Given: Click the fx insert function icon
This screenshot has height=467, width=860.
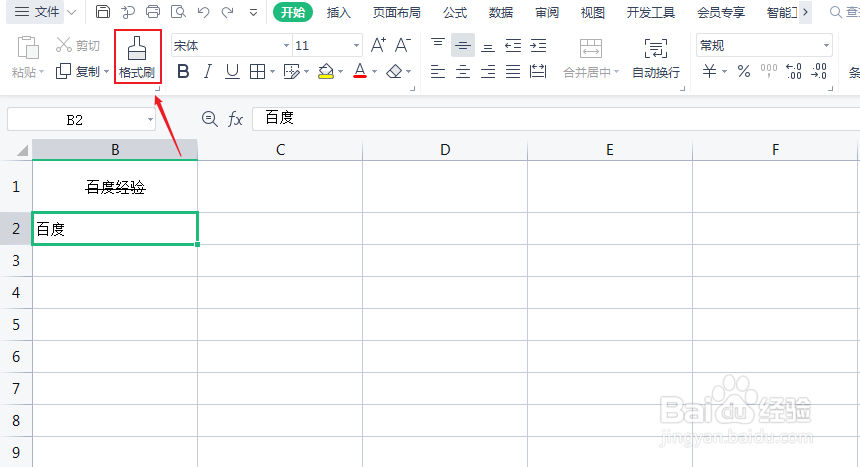Looking at the screenshot, I should [x=235, y=119].
